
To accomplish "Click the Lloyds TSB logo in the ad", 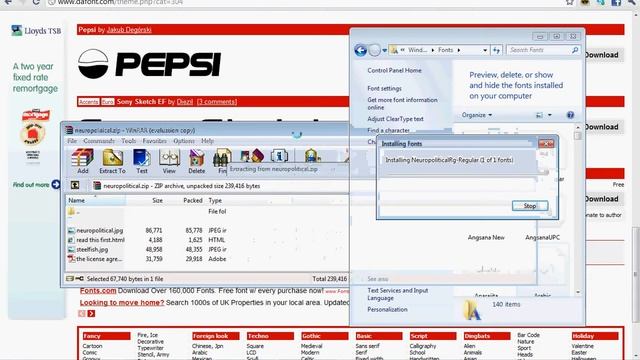I will [x=36, y=31].
